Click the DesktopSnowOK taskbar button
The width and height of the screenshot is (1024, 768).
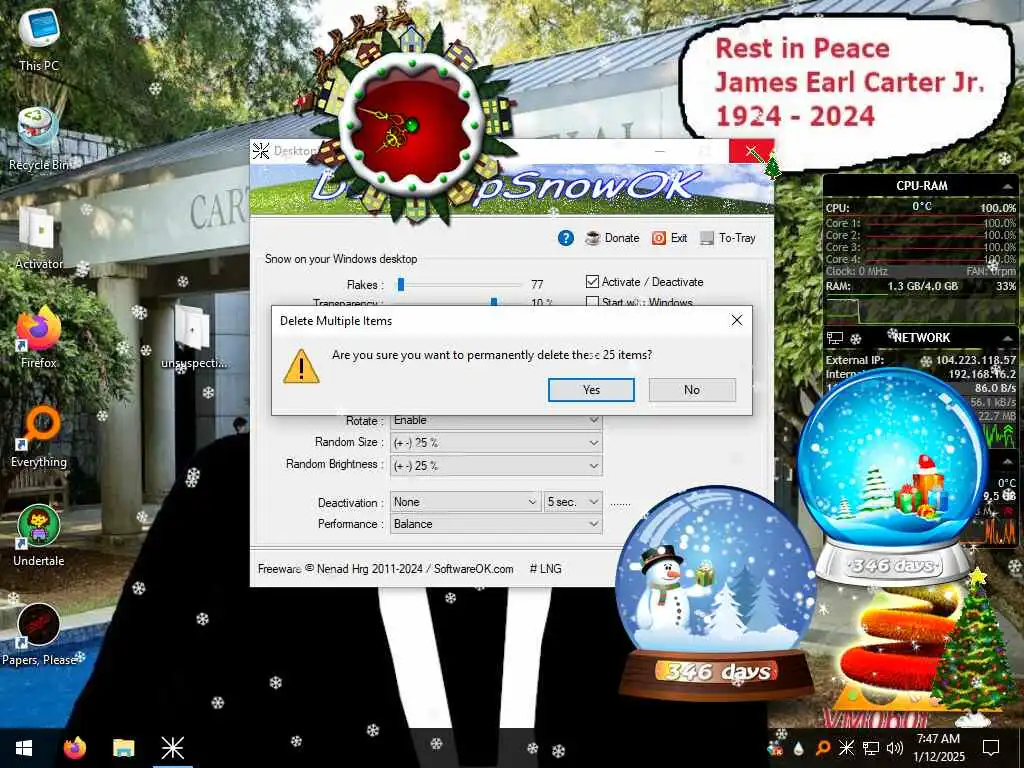click(x=172, y=748)
